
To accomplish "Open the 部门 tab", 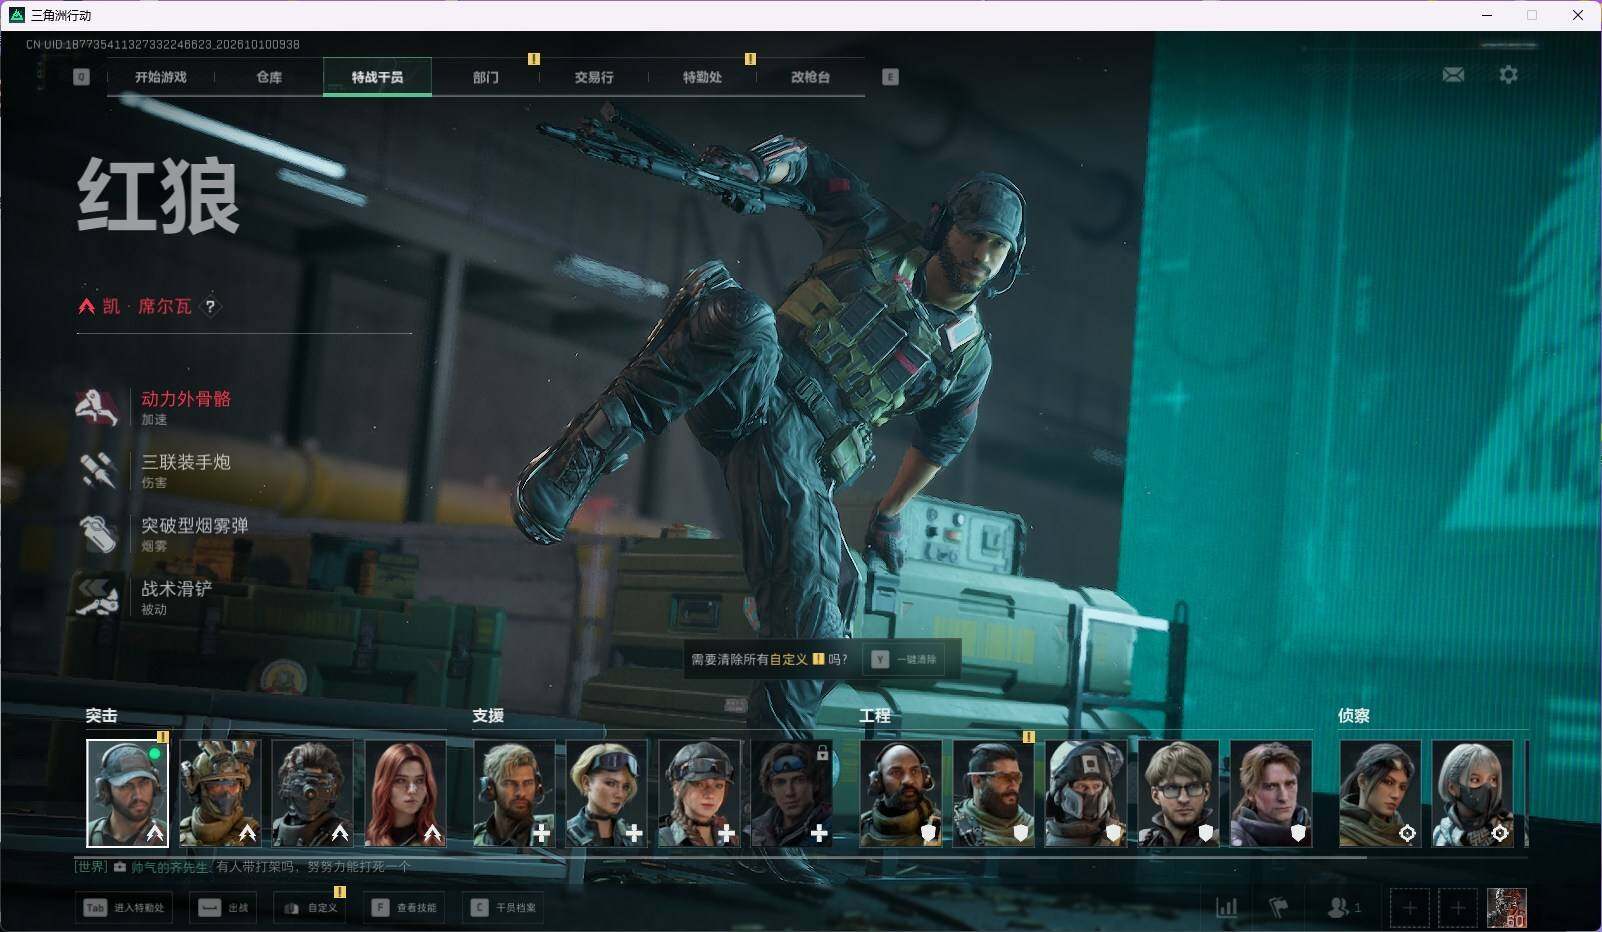I will [x=486, y=77].
